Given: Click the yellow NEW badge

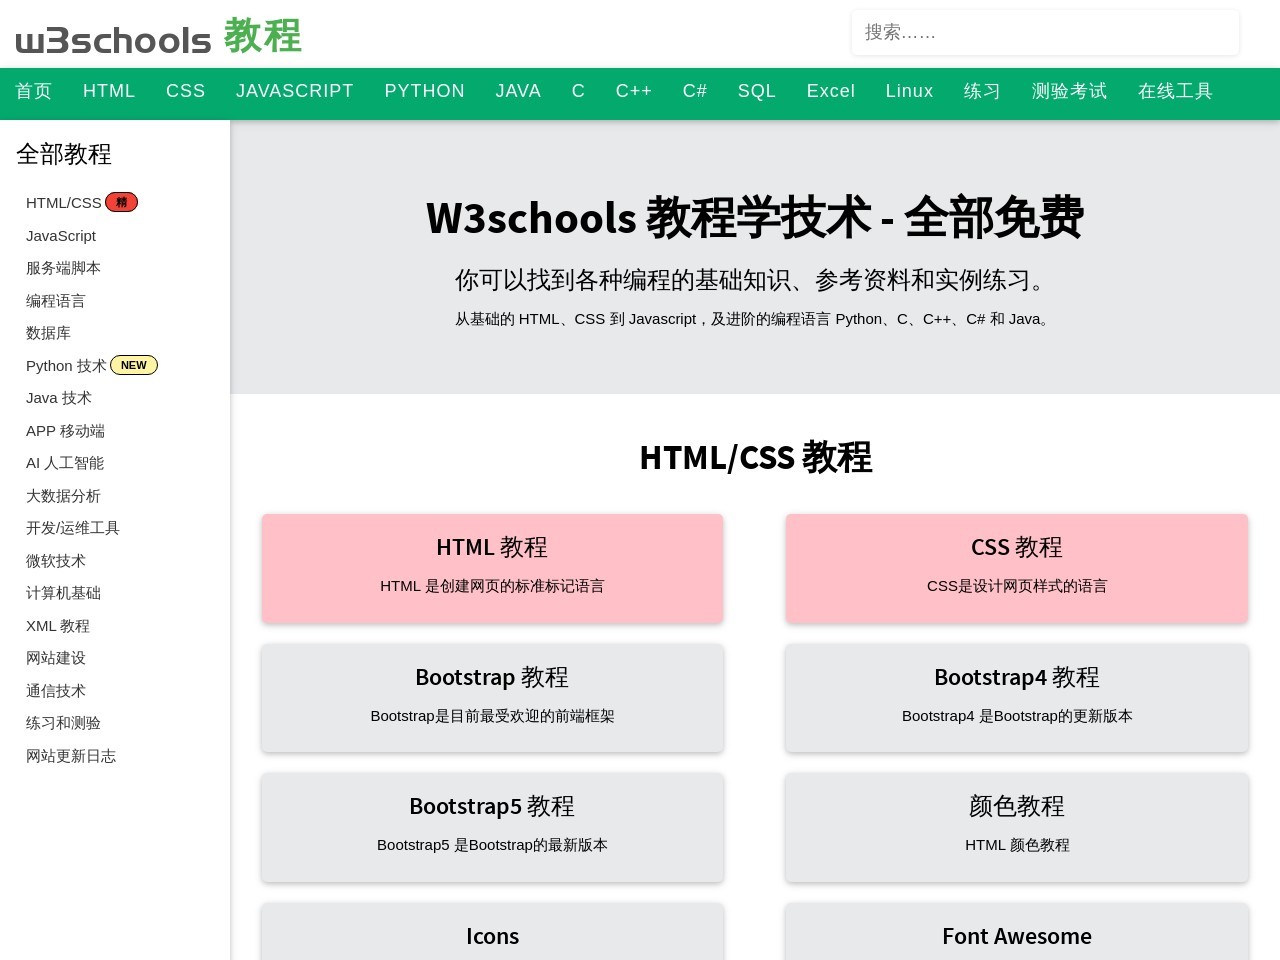Looking at the screenshot, I should coord(134,365).
